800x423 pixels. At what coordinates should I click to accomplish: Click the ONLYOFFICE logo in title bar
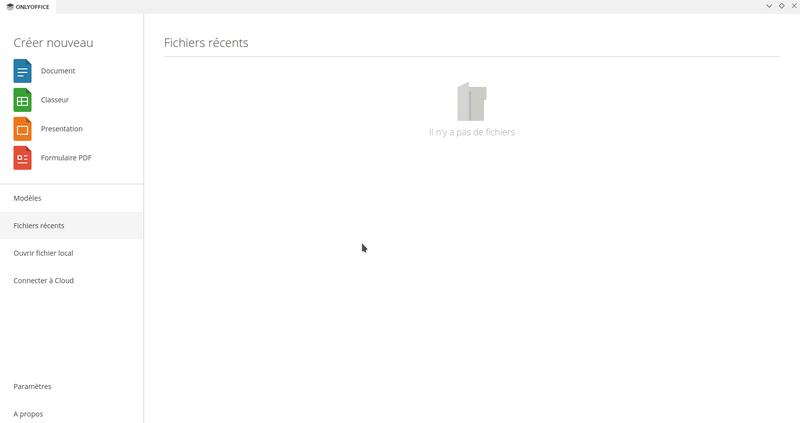[28, 6]
